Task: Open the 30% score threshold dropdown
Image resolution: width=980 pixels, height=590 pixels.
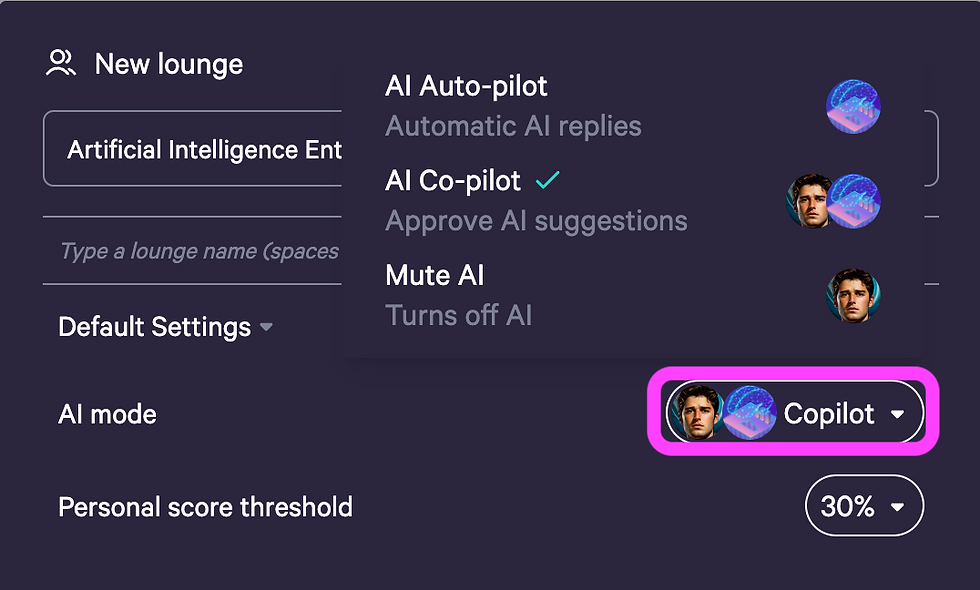Action: click(864, 506)
